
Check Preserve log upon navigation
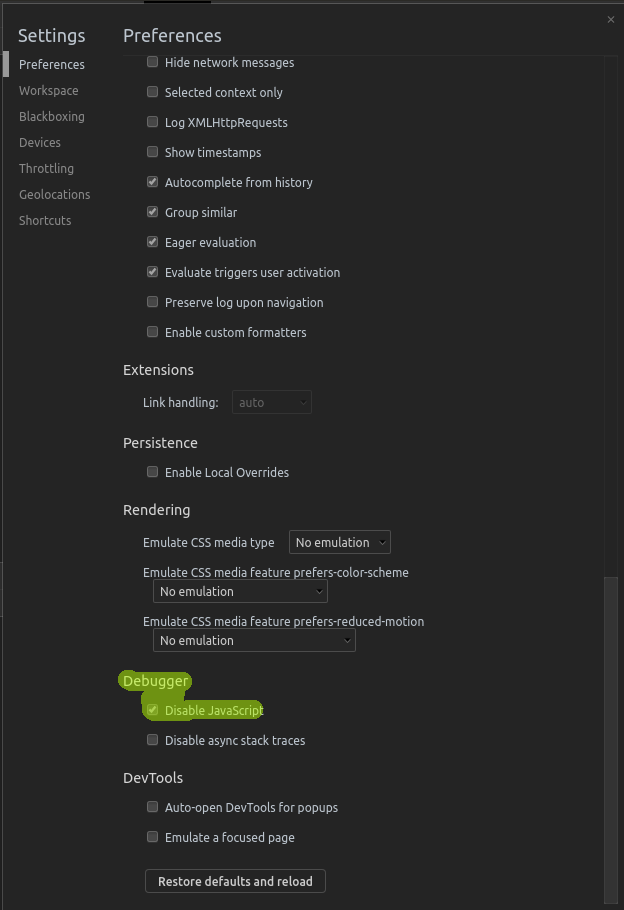(153, 302)
